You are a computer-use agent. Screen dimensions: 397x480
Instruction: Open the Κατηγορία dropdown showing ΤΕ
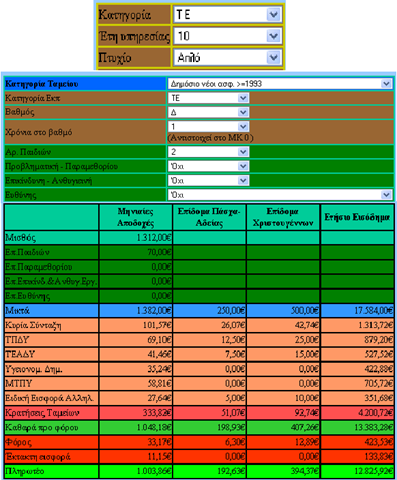click(228, 15)
